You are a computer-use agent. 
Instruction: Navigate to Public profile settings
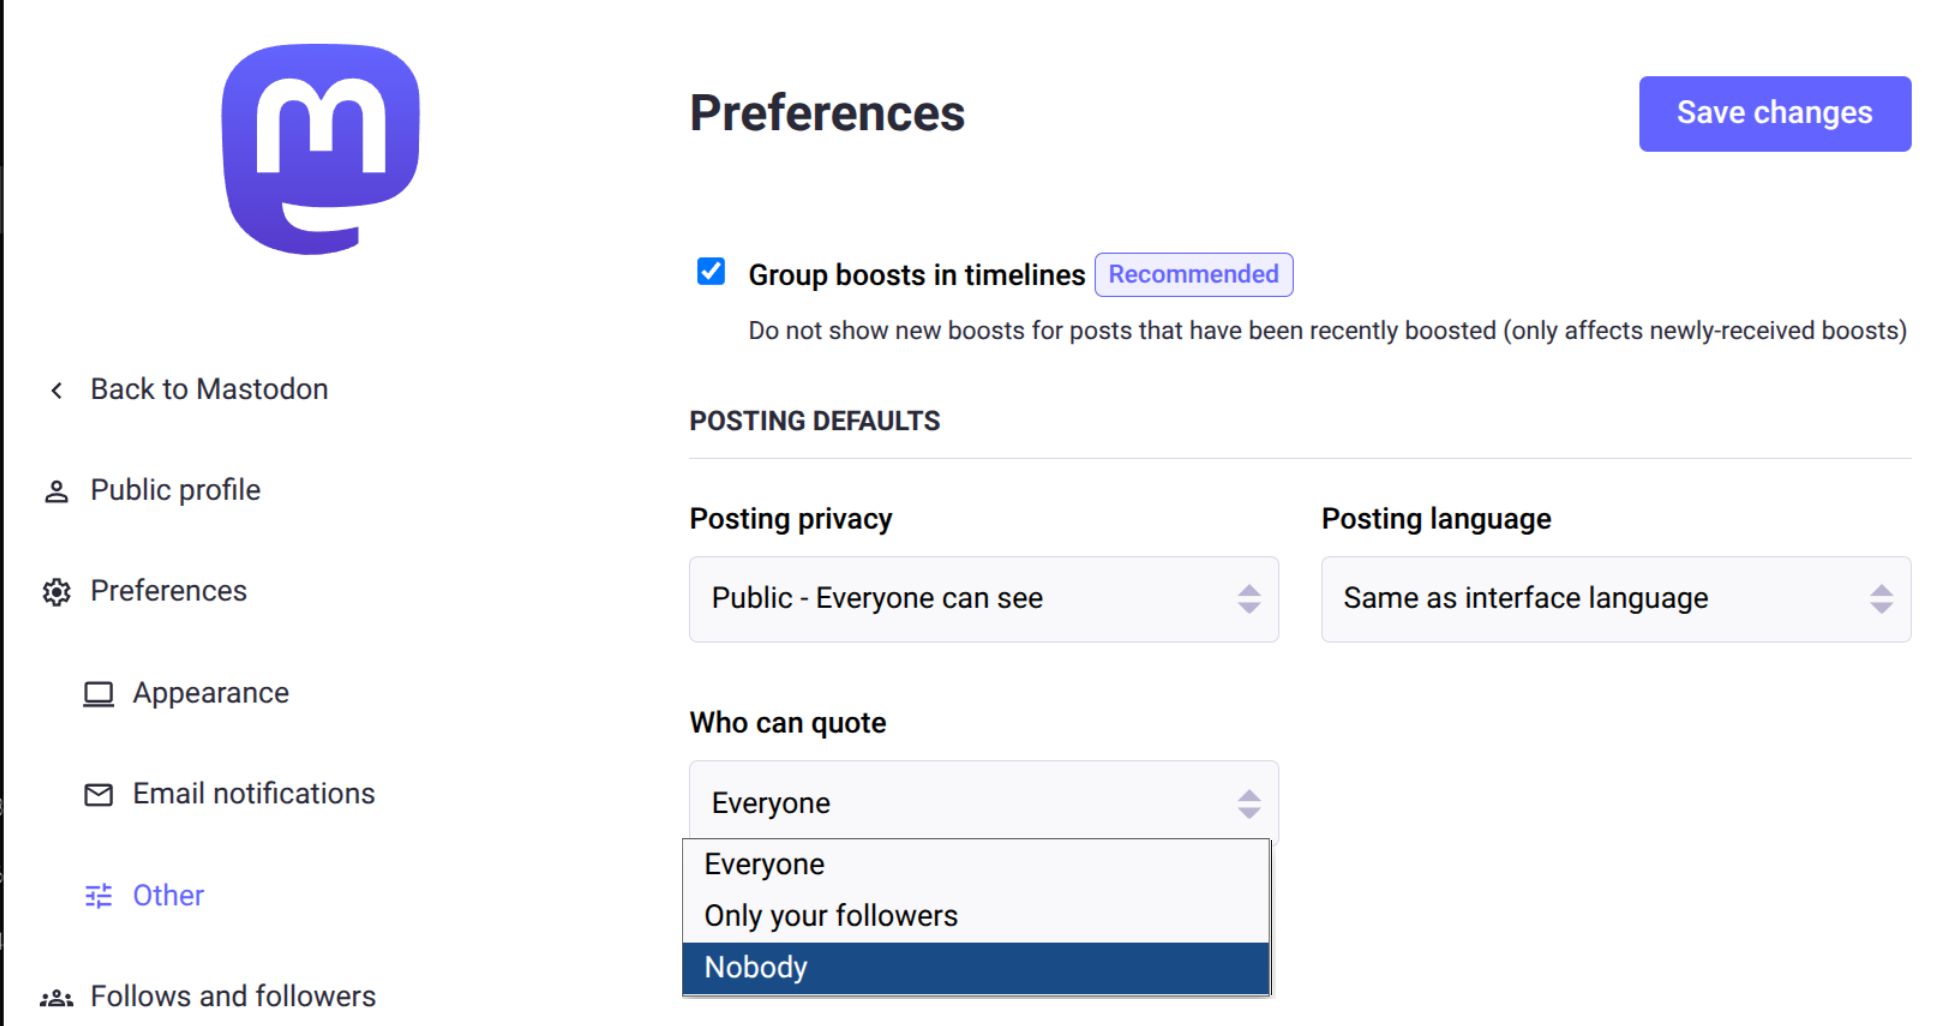pos(174,490)
